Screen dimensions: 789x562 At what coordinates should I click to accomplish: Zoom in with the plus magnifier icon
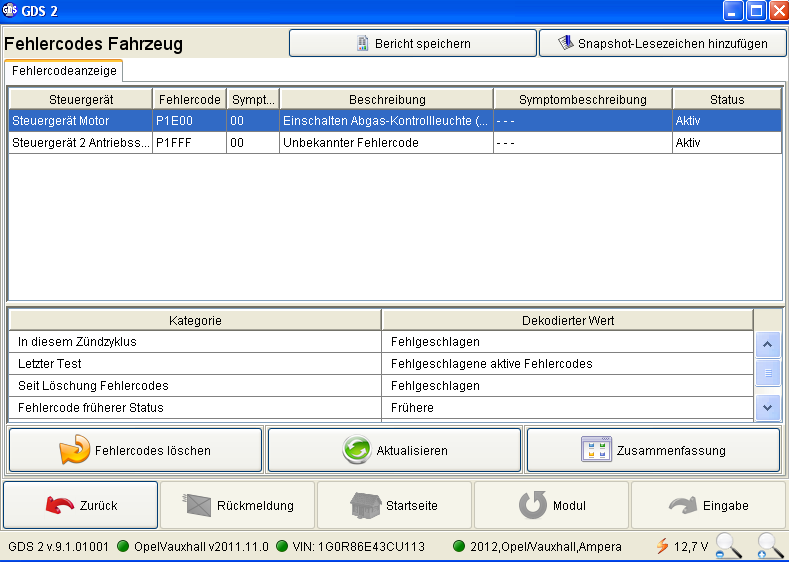769,546
